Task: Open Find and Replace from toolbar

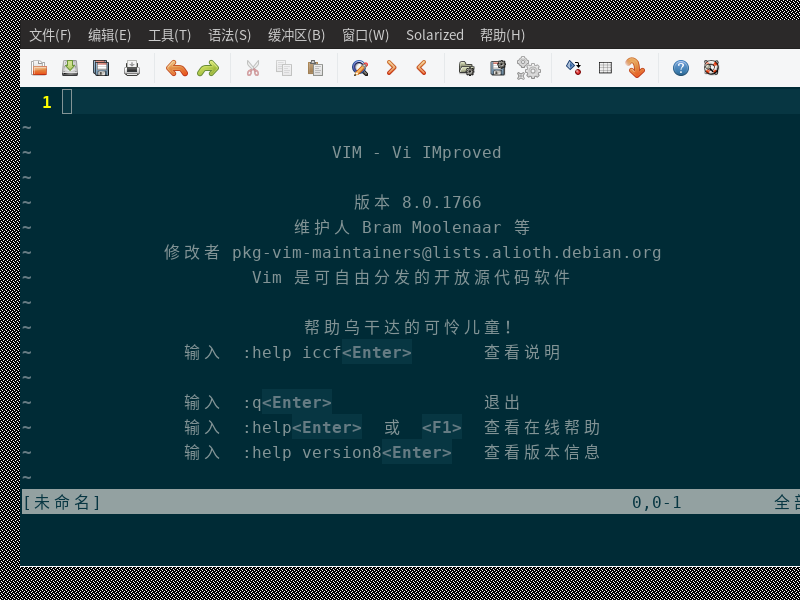Action: click(360, 68)
